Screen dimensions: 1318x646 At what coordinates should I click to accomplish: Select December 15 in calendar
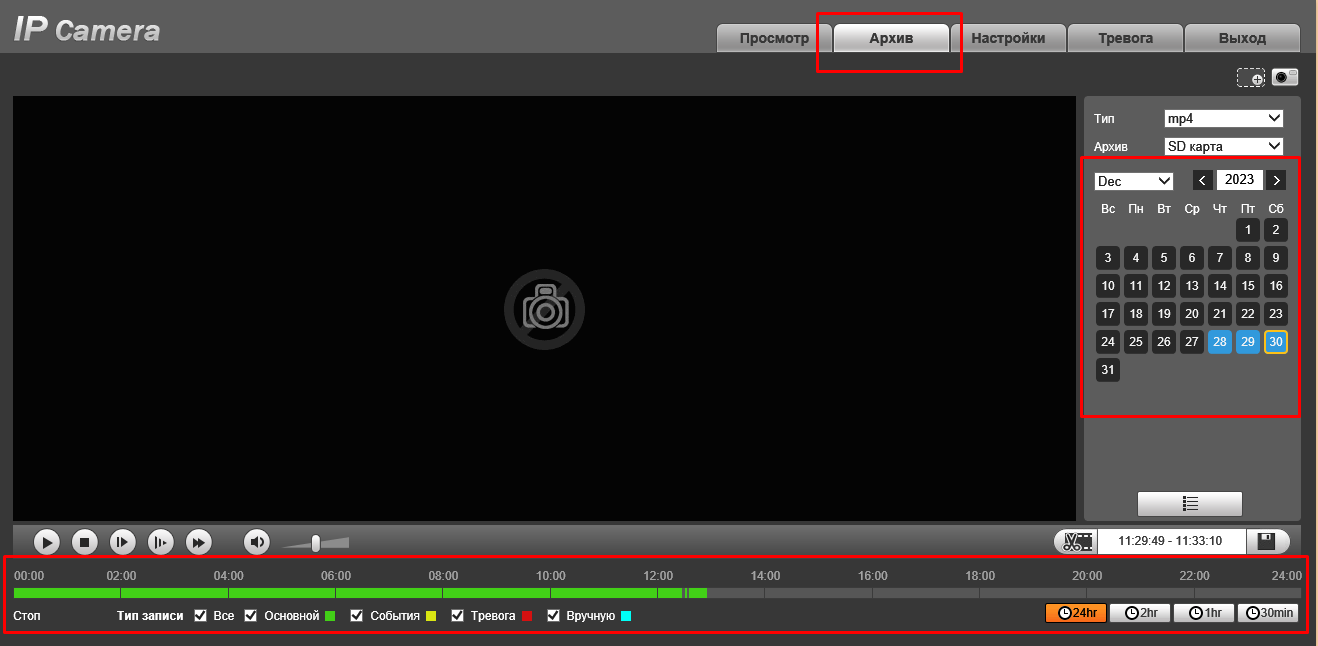(1248, 286)
